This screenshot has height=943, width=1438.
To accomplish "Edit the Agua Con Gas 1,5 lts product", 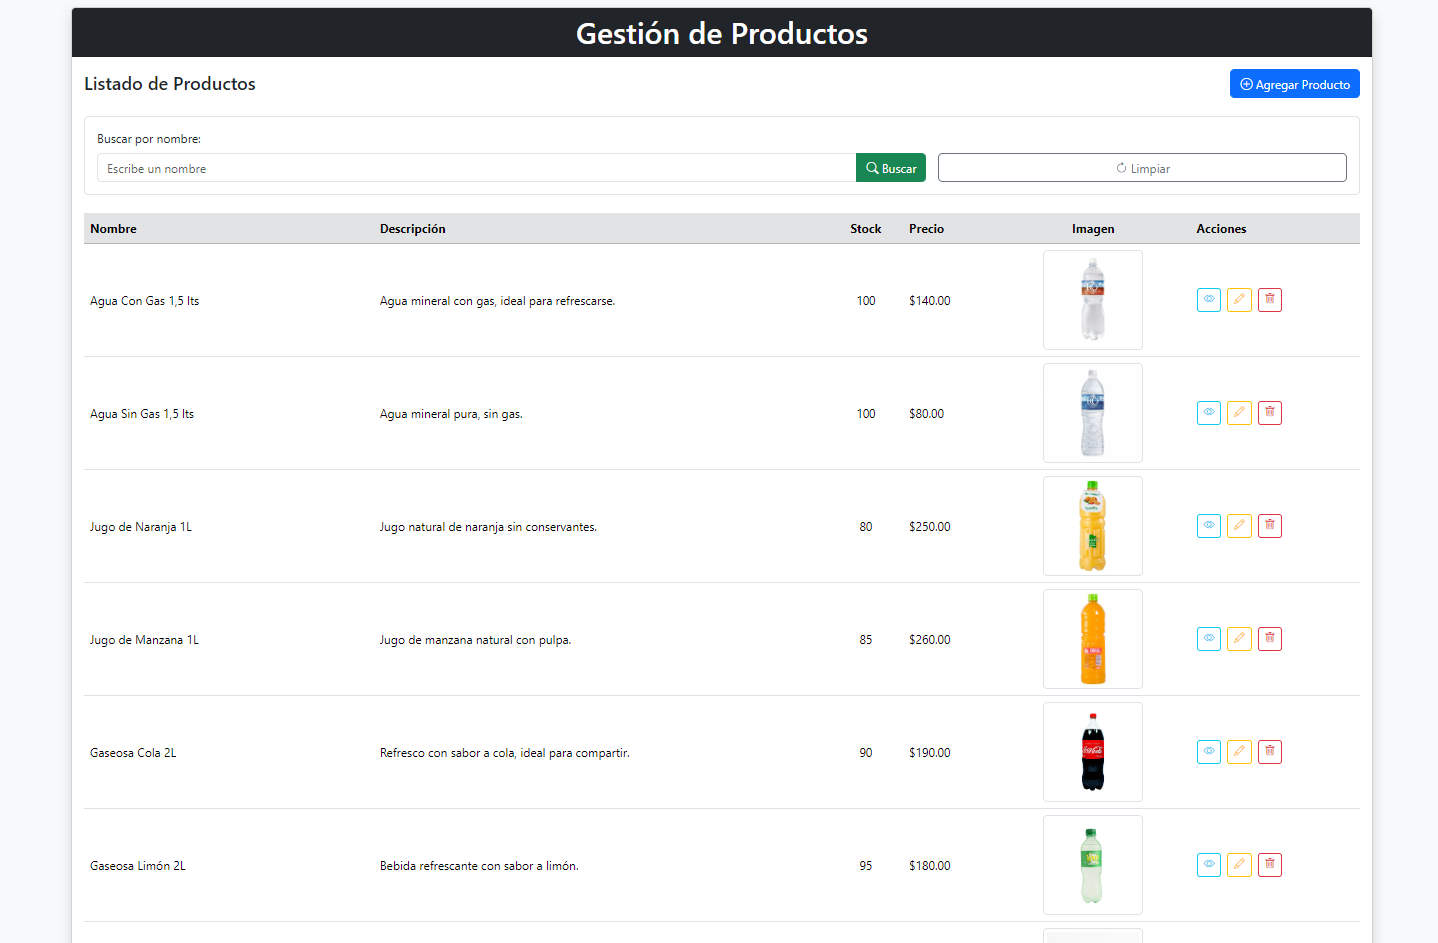I will click(x=1239, y=300).
